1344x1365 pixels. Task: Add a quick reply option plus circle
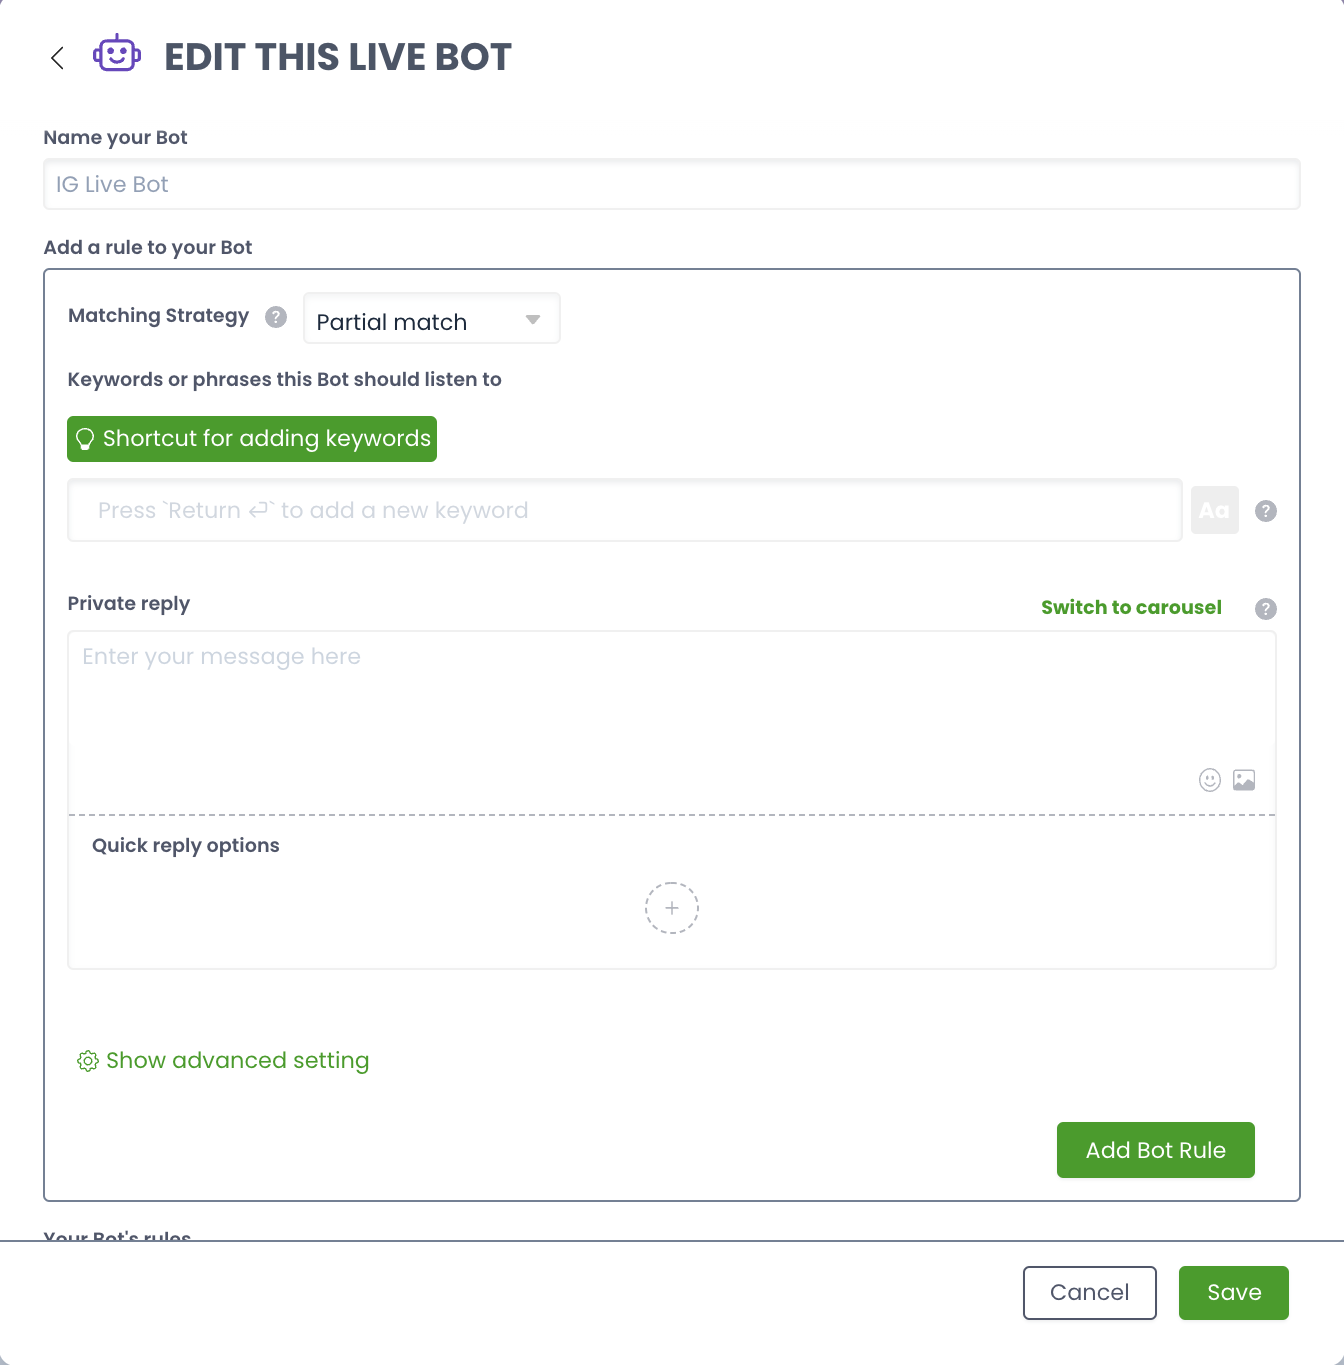pos(672,908)
